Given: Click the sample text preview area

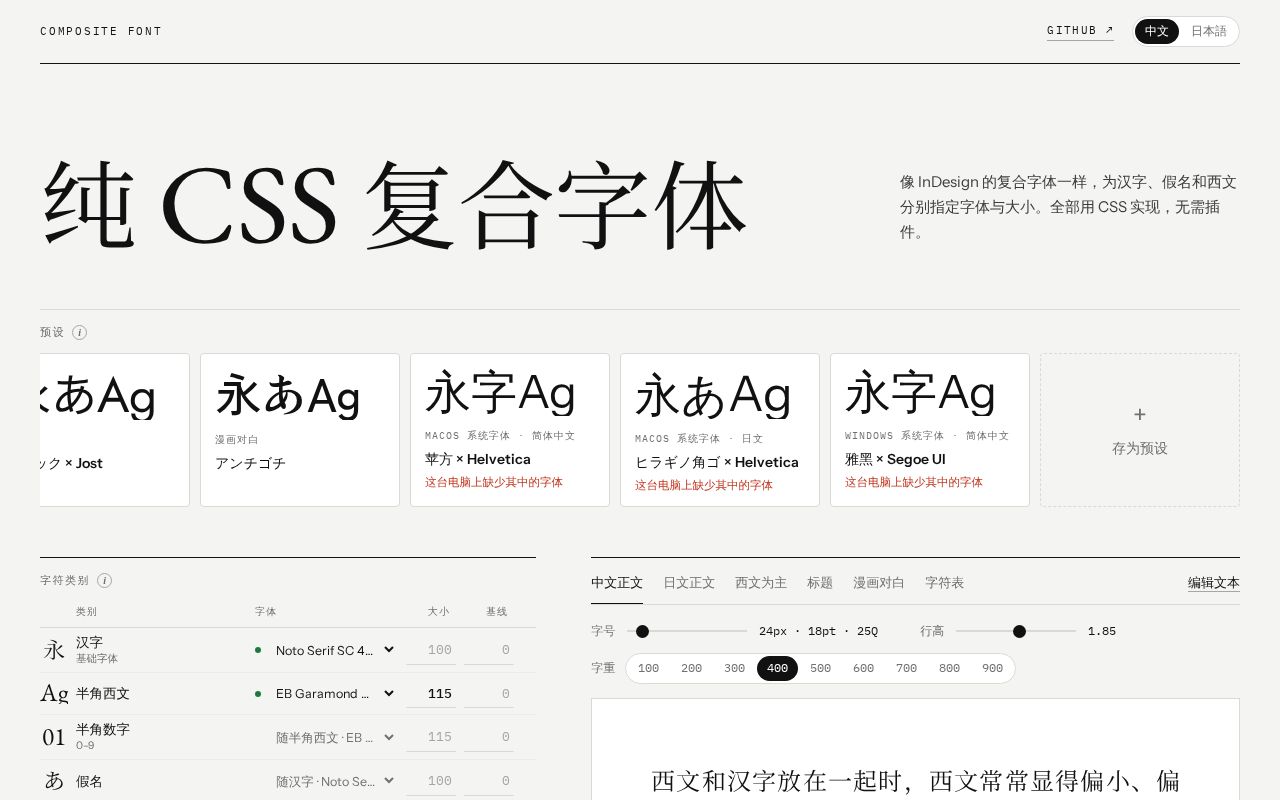Looking at the screenshot, I should pyautogui.click(x=915, y=750).
